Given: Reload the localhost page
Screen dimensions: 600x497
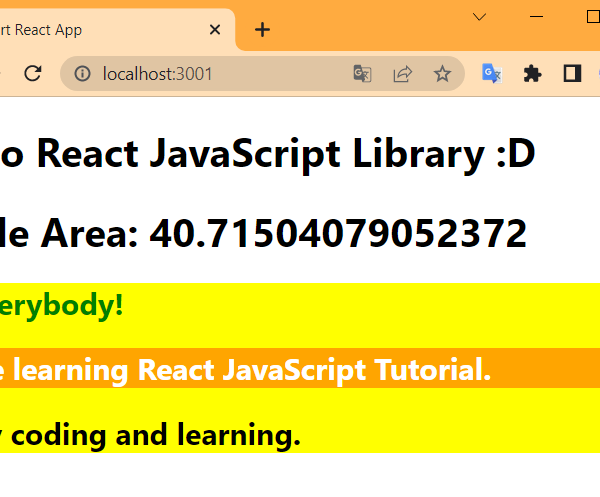Looking at the screenshot, I should point(32,74).
